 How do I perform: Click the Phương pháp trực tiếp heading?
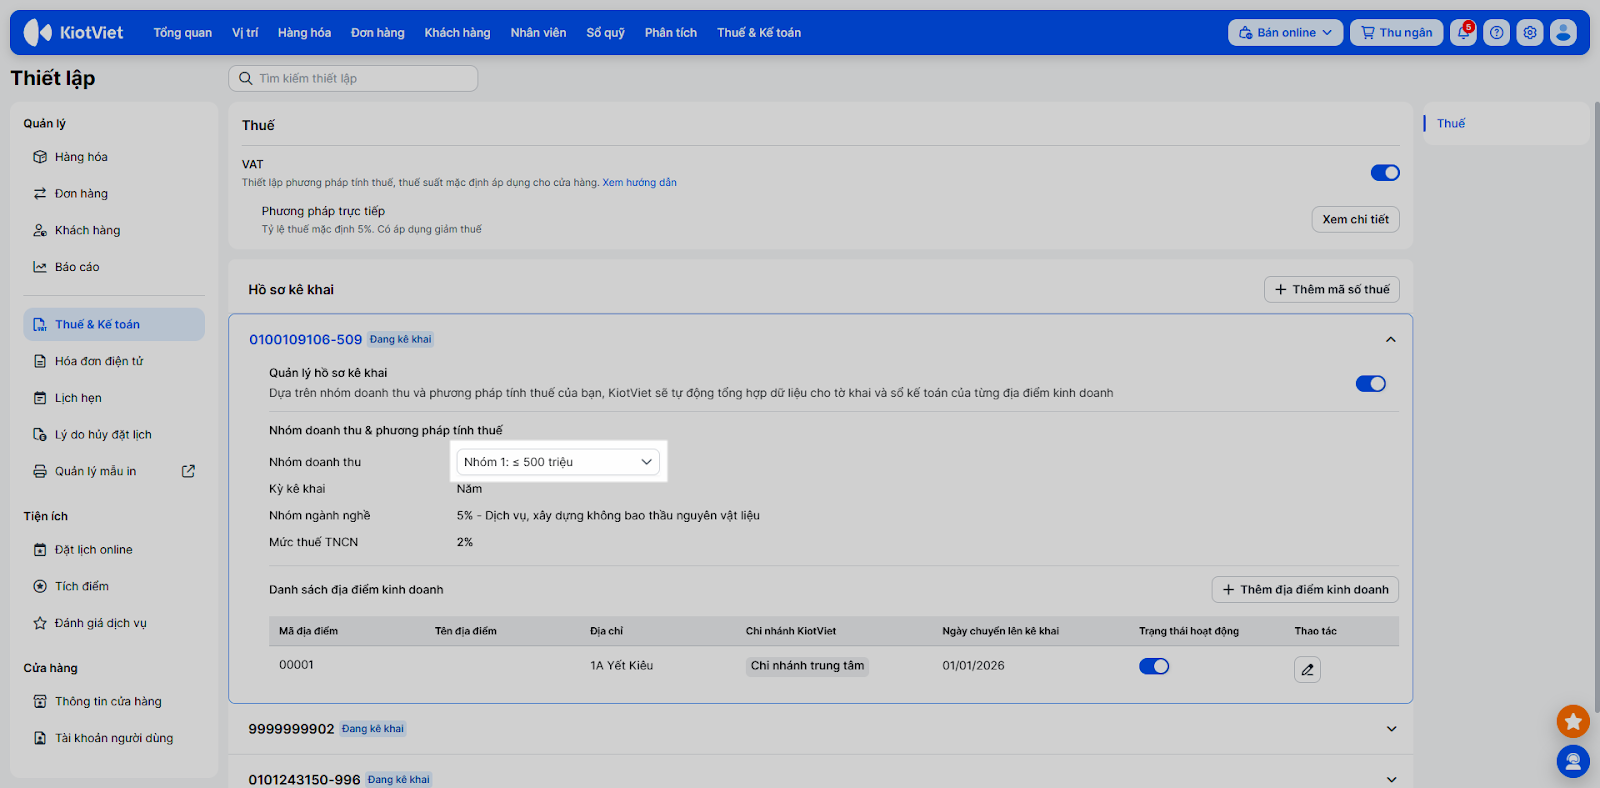[x=323, y=211]
